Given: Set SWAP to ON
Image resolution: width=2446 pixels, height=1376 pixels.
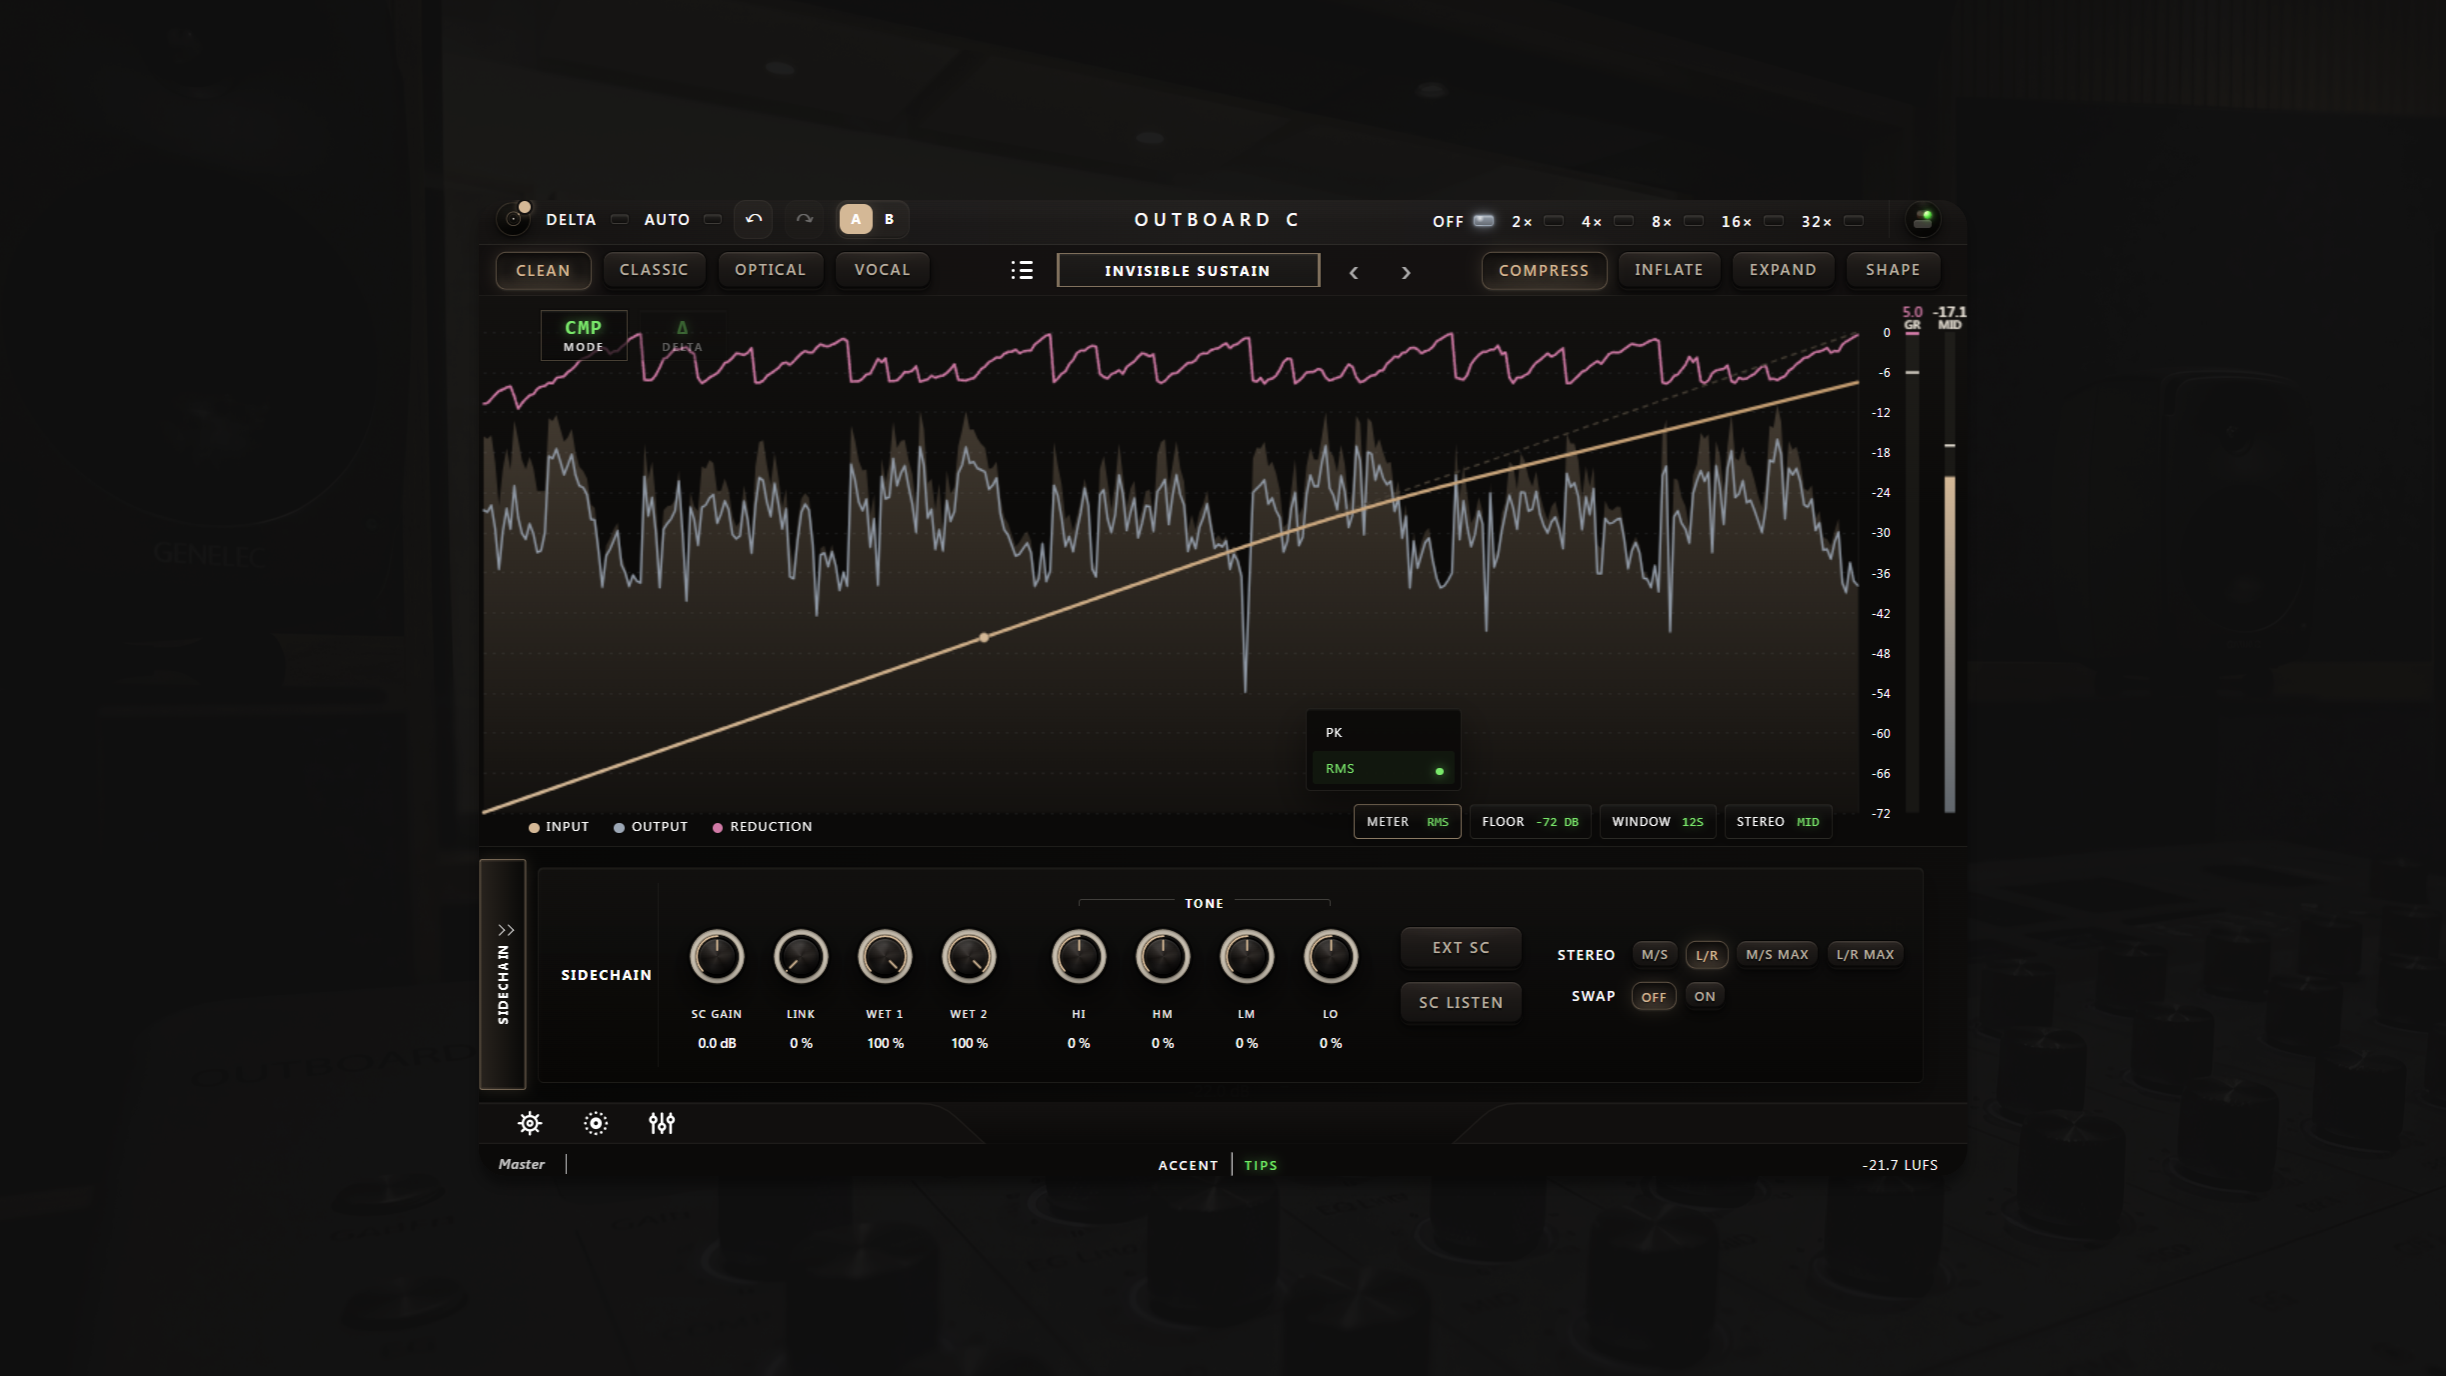Looking at the screenshot, I should 1705,997.
